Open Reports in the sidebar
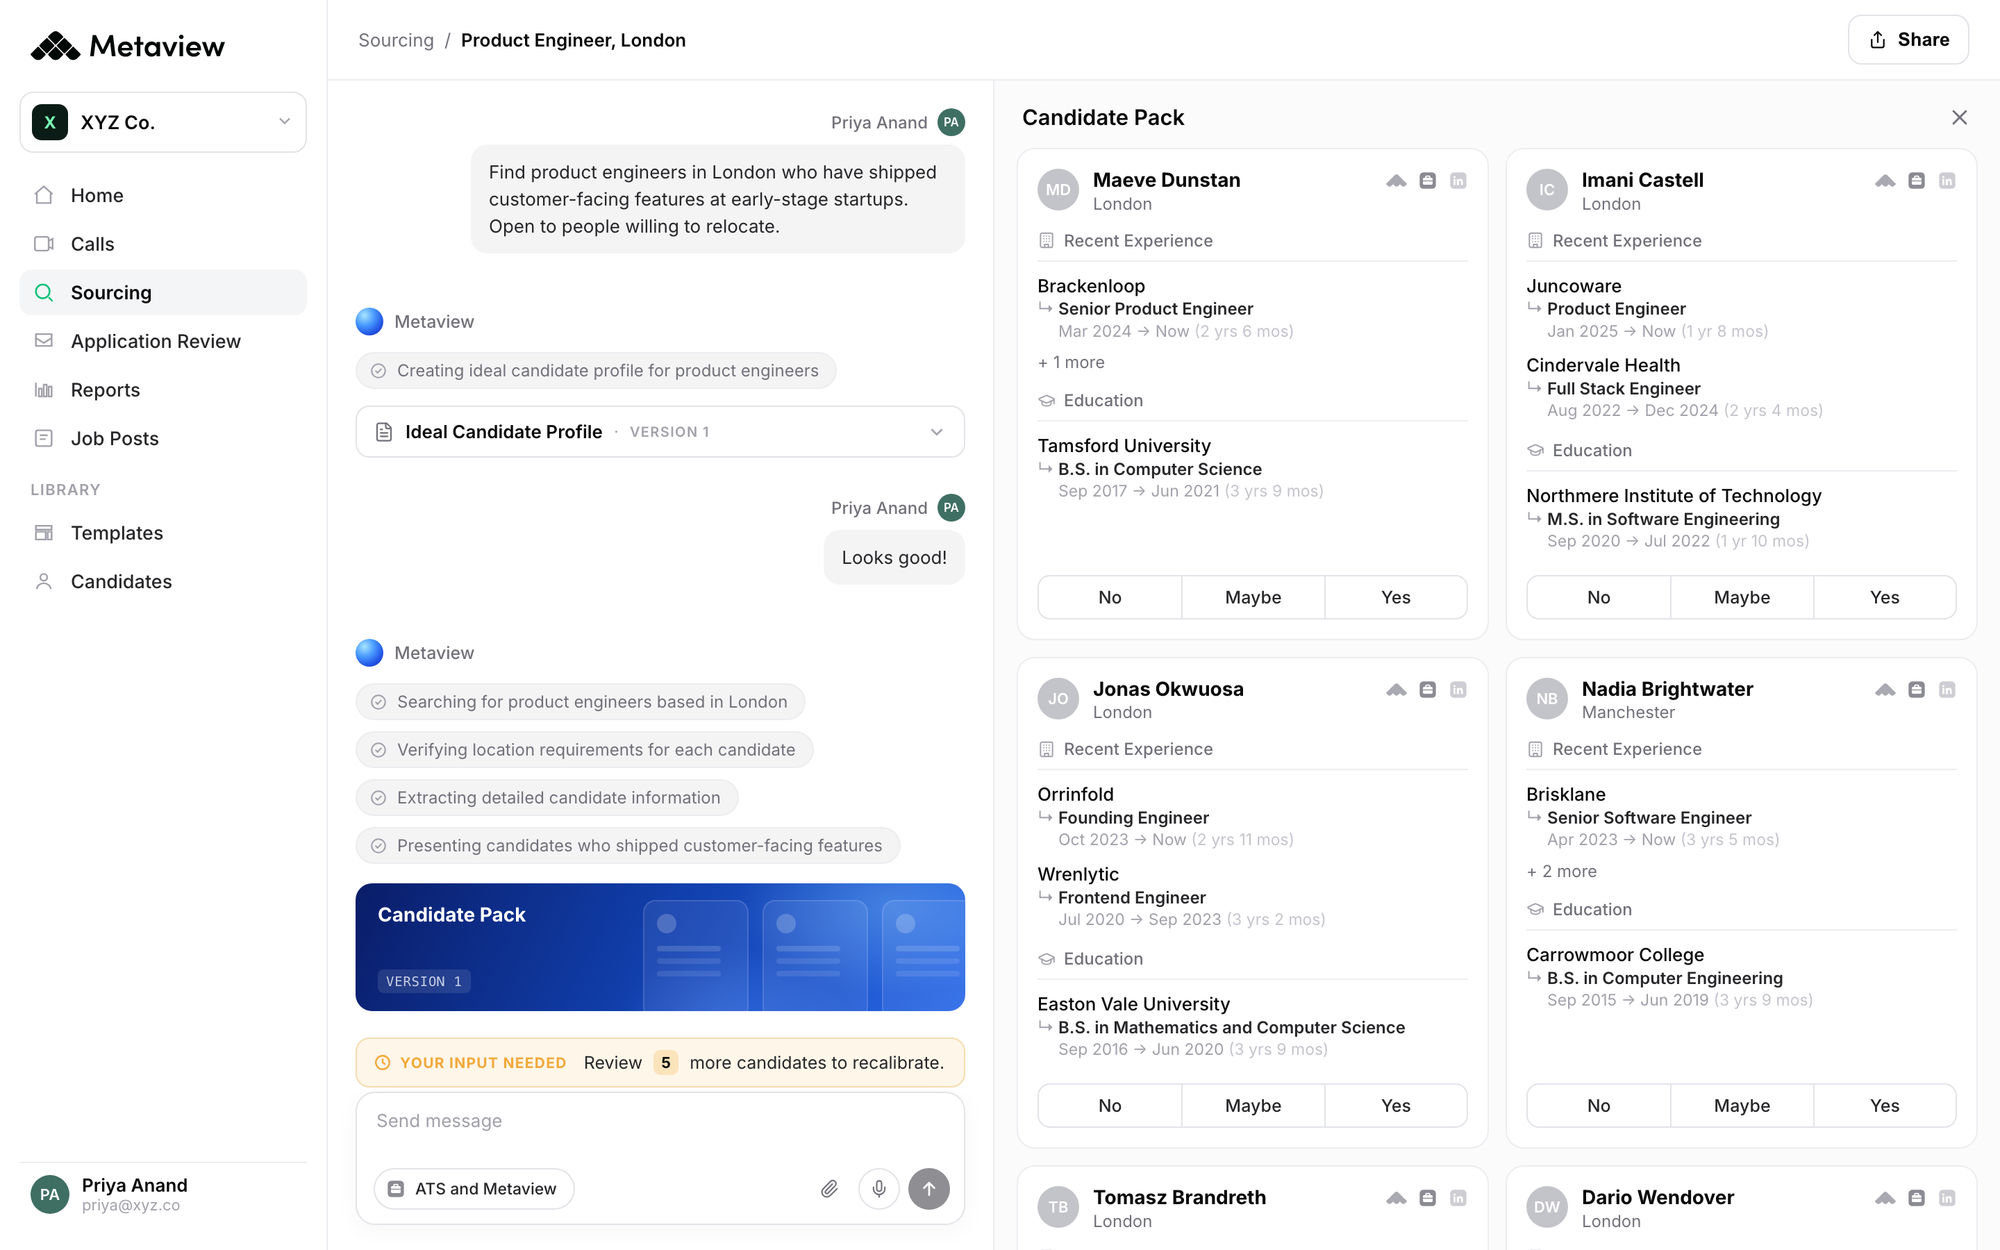Screen dimensions: 2000x1250 (x=163, y=390)
